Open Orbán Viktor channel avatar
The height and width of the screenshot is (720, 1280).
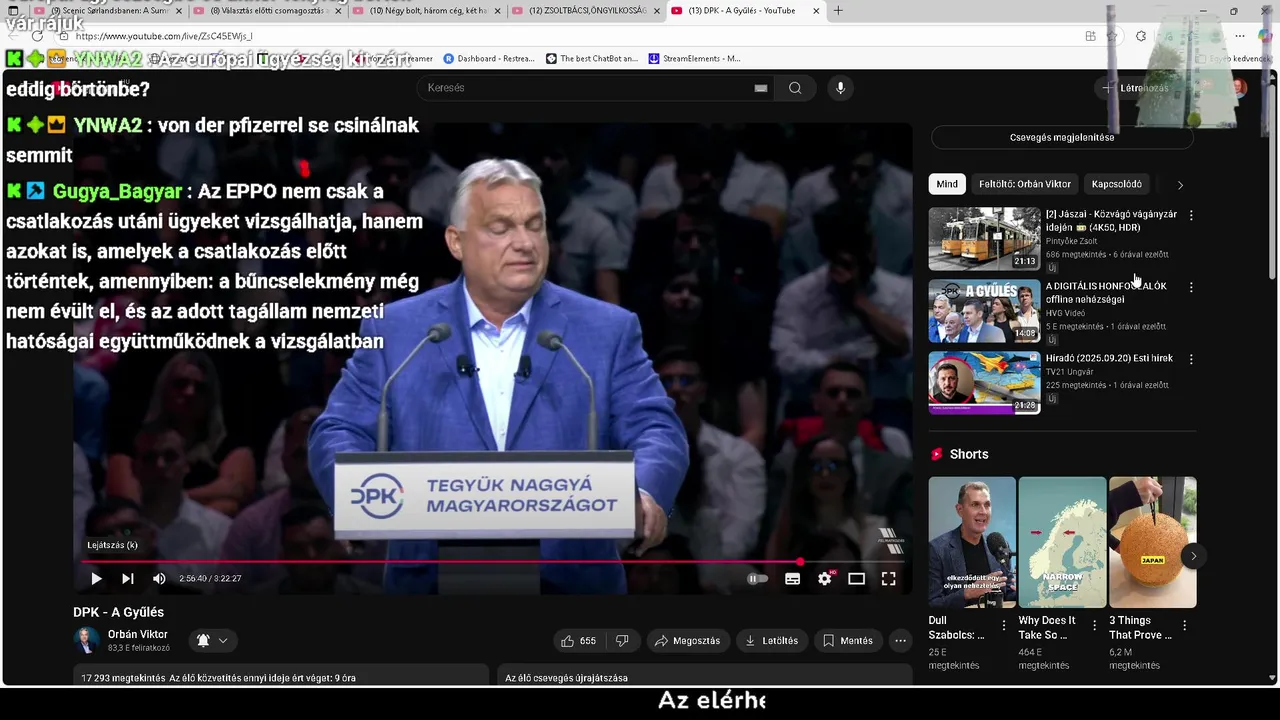pos(87,640)
